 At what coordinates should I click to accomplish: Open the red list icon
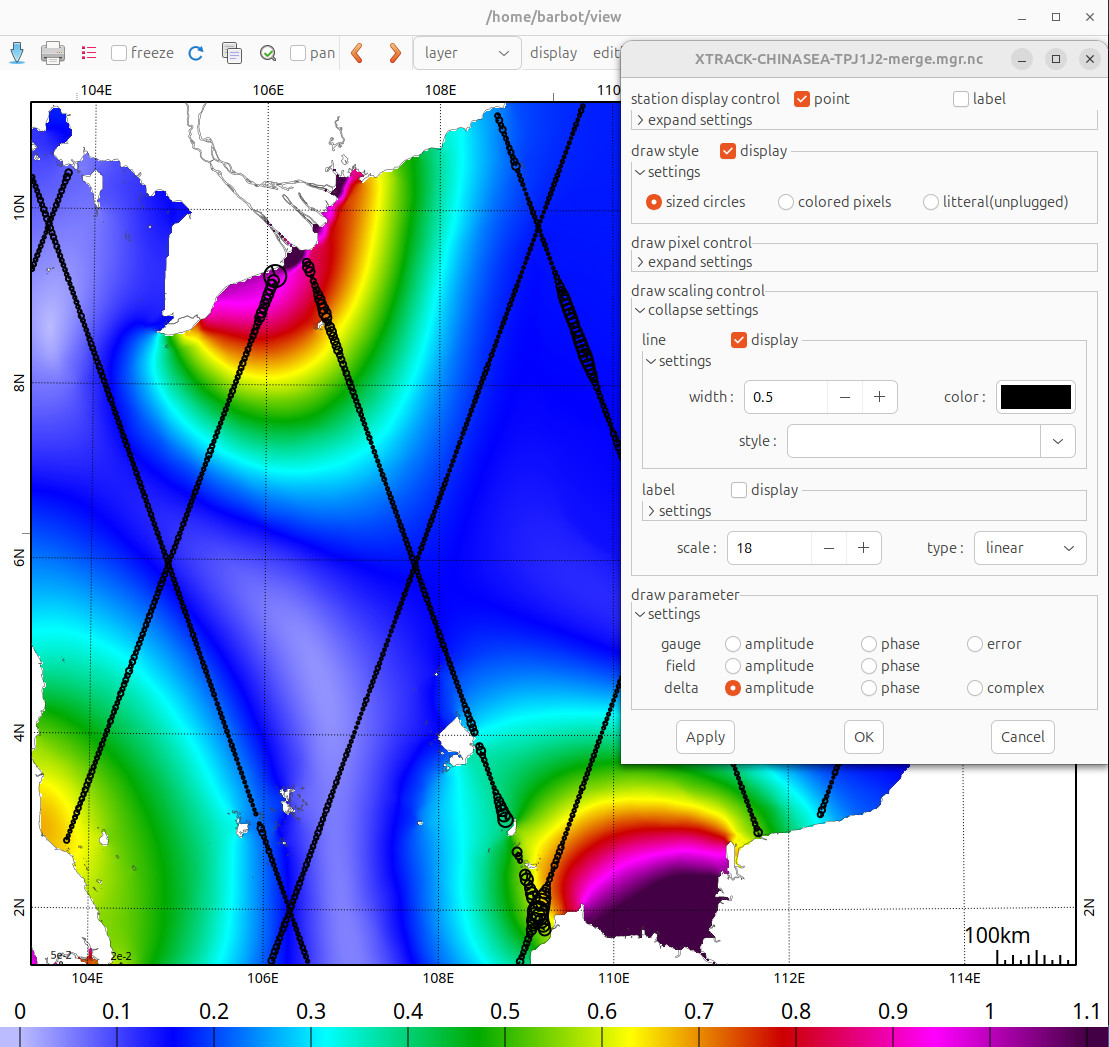88,53
